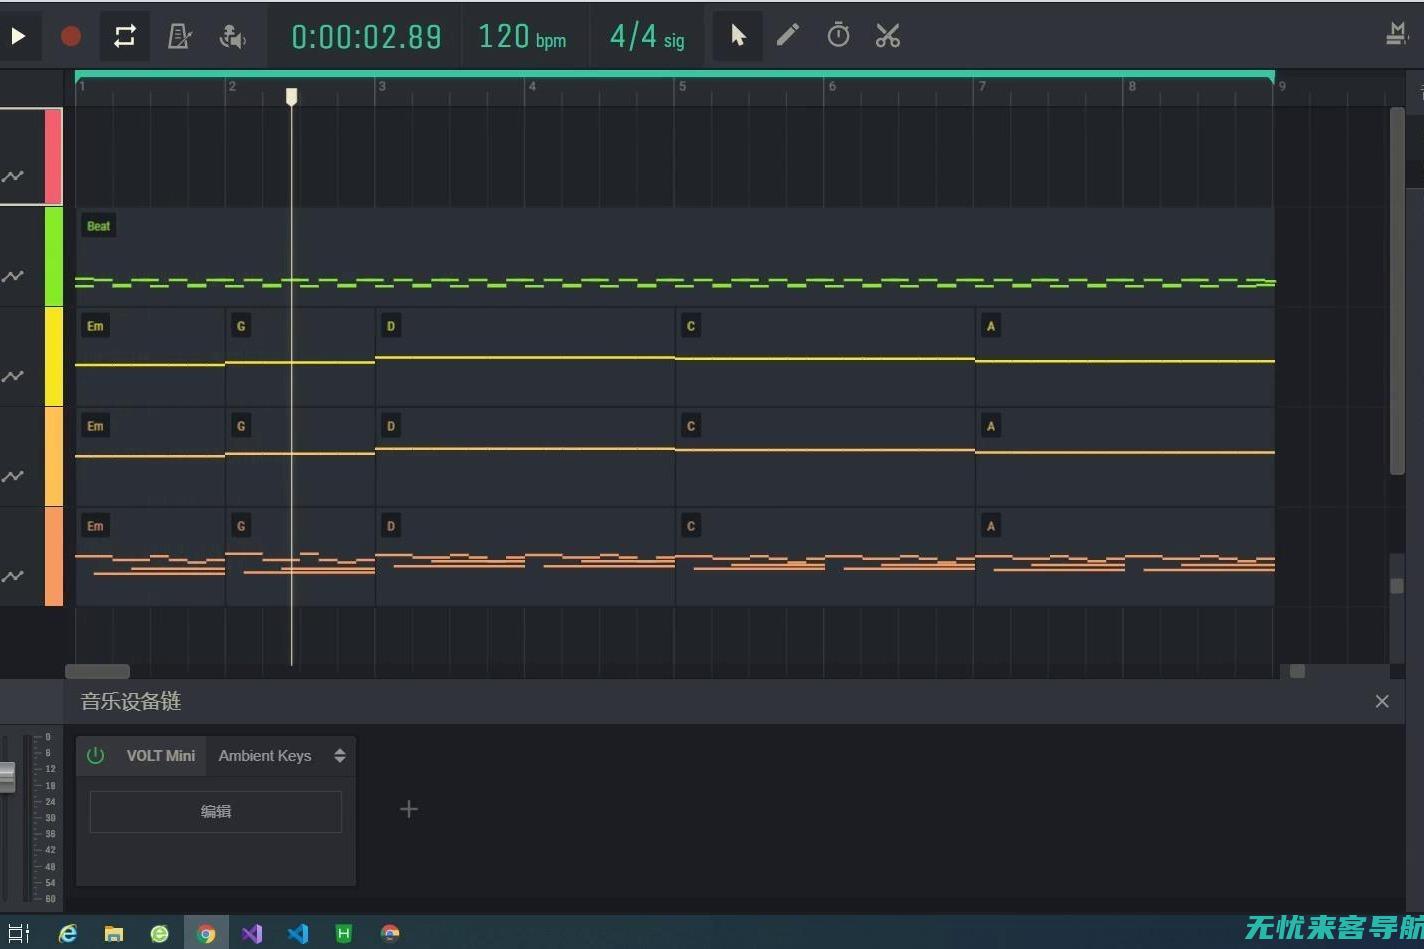Viewport: 1424px width, 949px height.
Task: Select the G clip on the yellow track
Action: 300,357
